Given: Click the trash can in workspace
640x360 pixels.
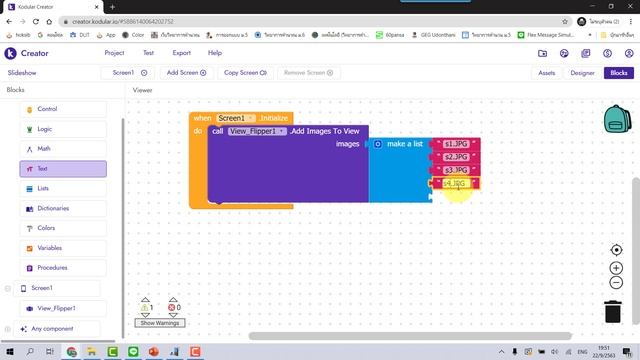Looking at the screenshot, I should point(613,311).
